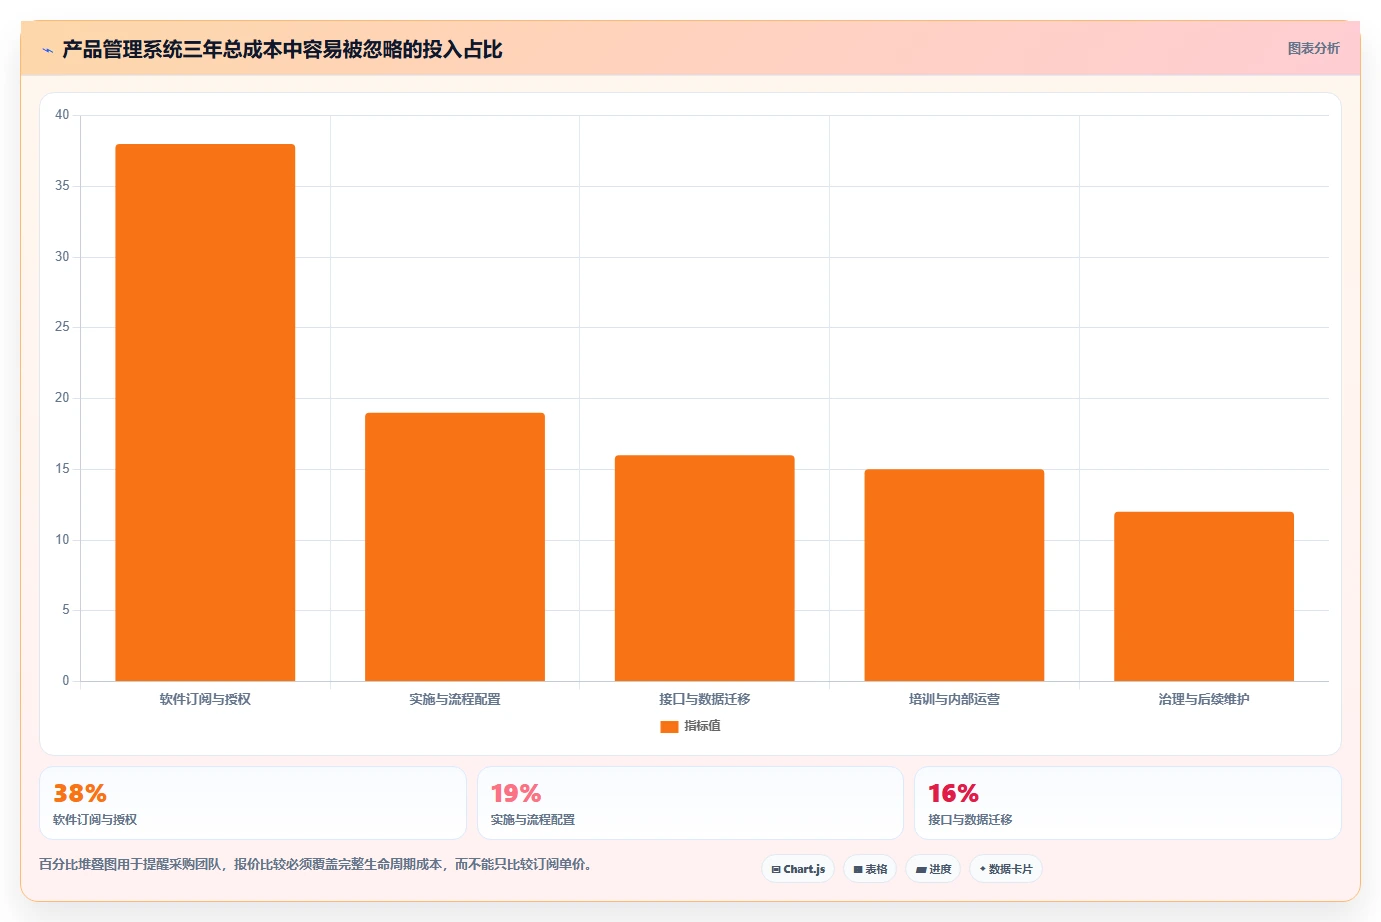Image resolution: width=1381 pixels, height=922 pixels.
Task: Click the y-axis value 40
Action: tap(62, 115)
